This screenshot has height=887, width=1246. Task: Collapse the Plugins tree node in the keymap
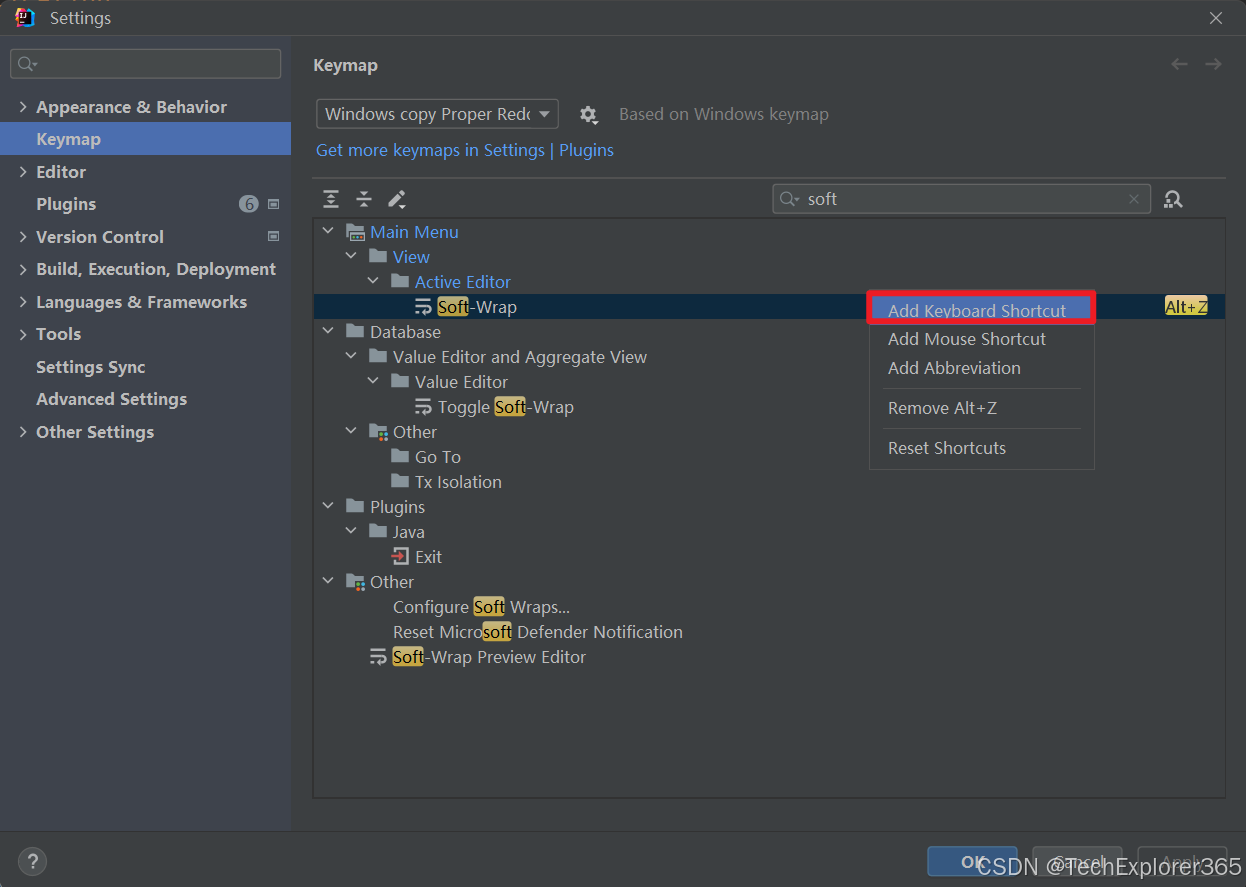tap(328, 507)
